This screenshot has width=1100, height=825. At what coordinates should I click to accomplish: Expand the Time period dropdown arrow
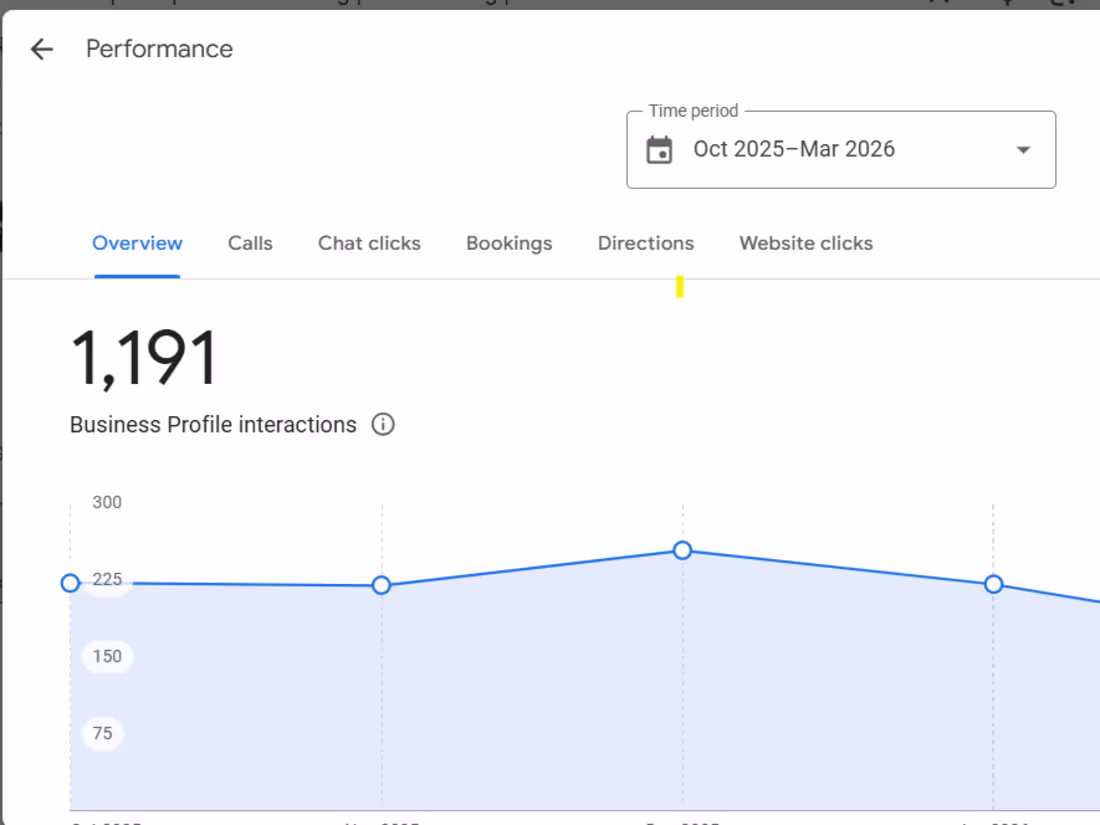coord(1023,150)
